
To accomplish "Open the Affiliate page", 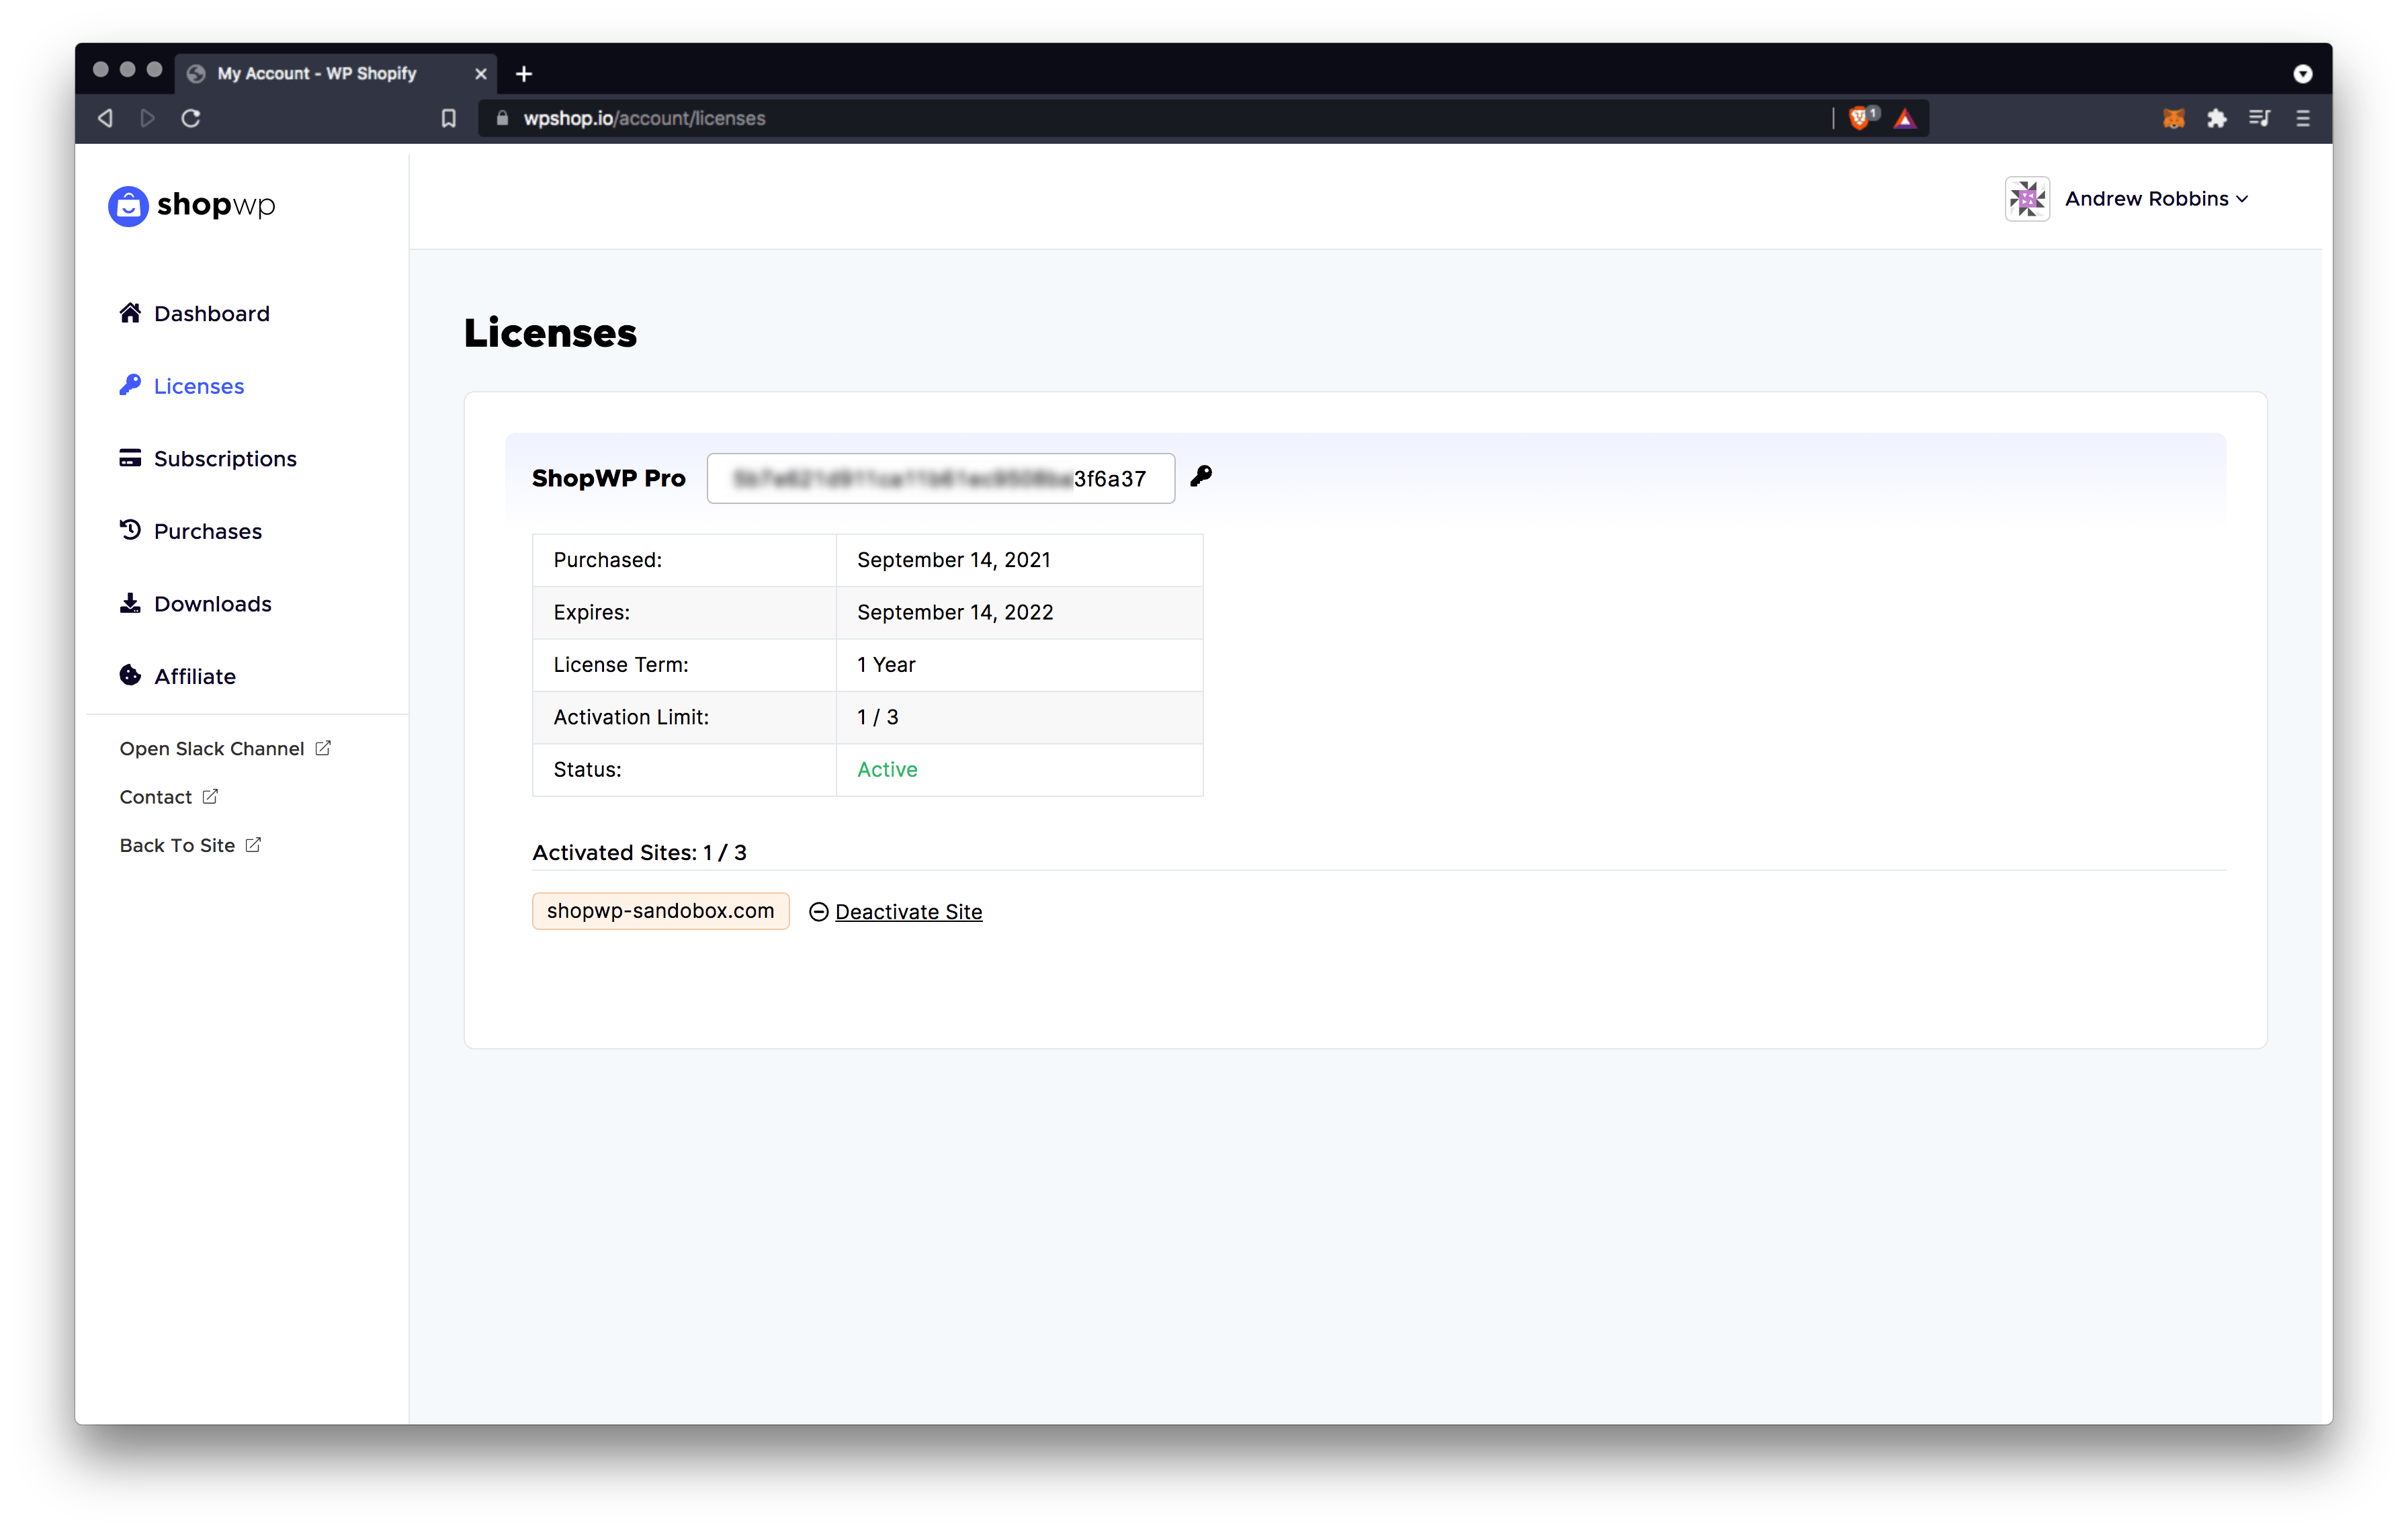I will [194, 676].
